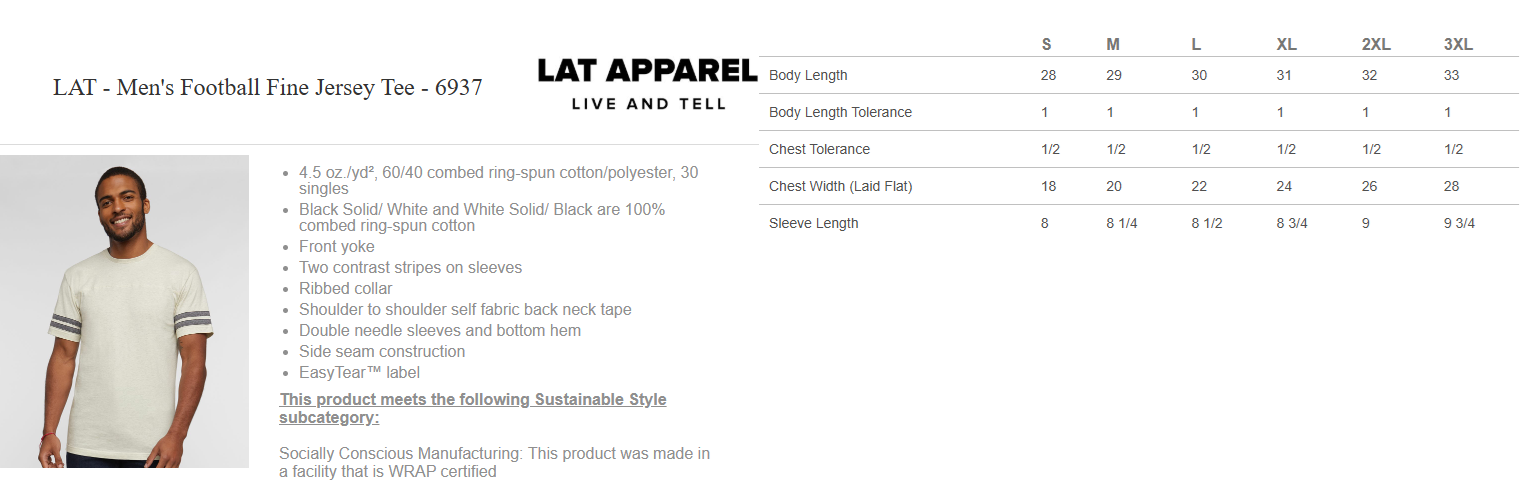
Task: Click the product title LAT Men's Football Tee
Action: click(x=267, y=88)
